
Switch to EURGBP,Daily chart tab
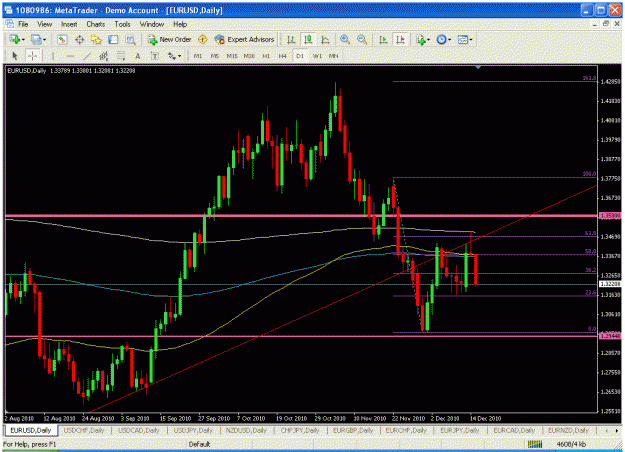(x=353, y=430)
